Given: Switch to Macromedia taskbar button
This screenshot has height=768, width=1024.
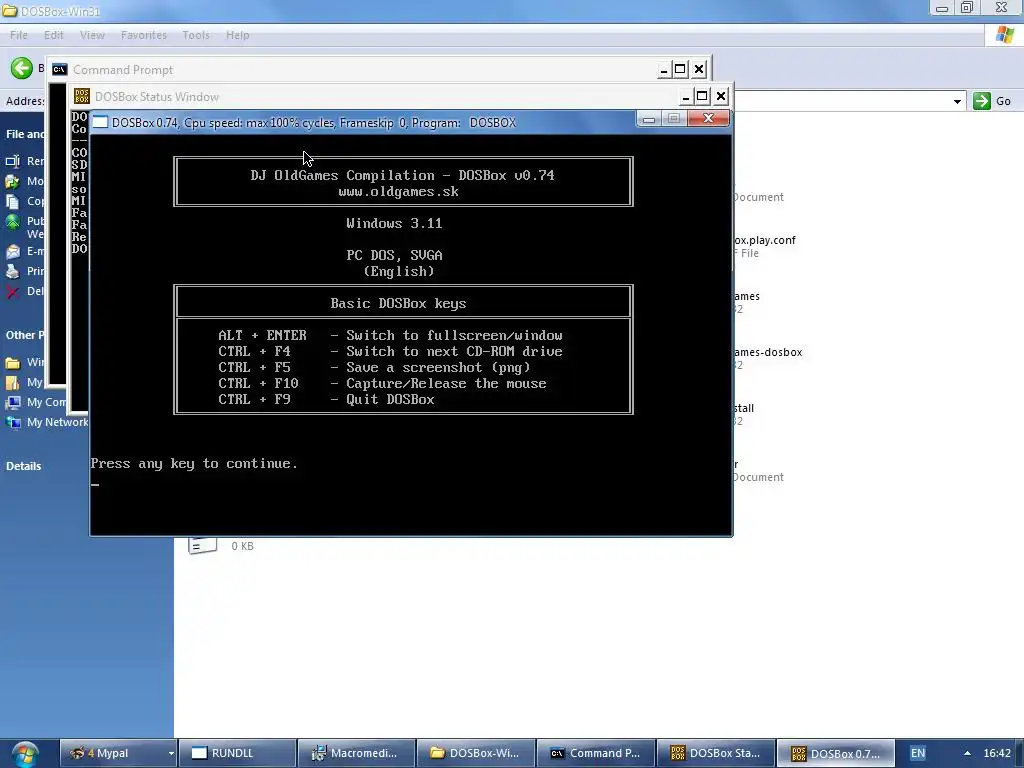Looking at the screenshot, I should (357, 753).
